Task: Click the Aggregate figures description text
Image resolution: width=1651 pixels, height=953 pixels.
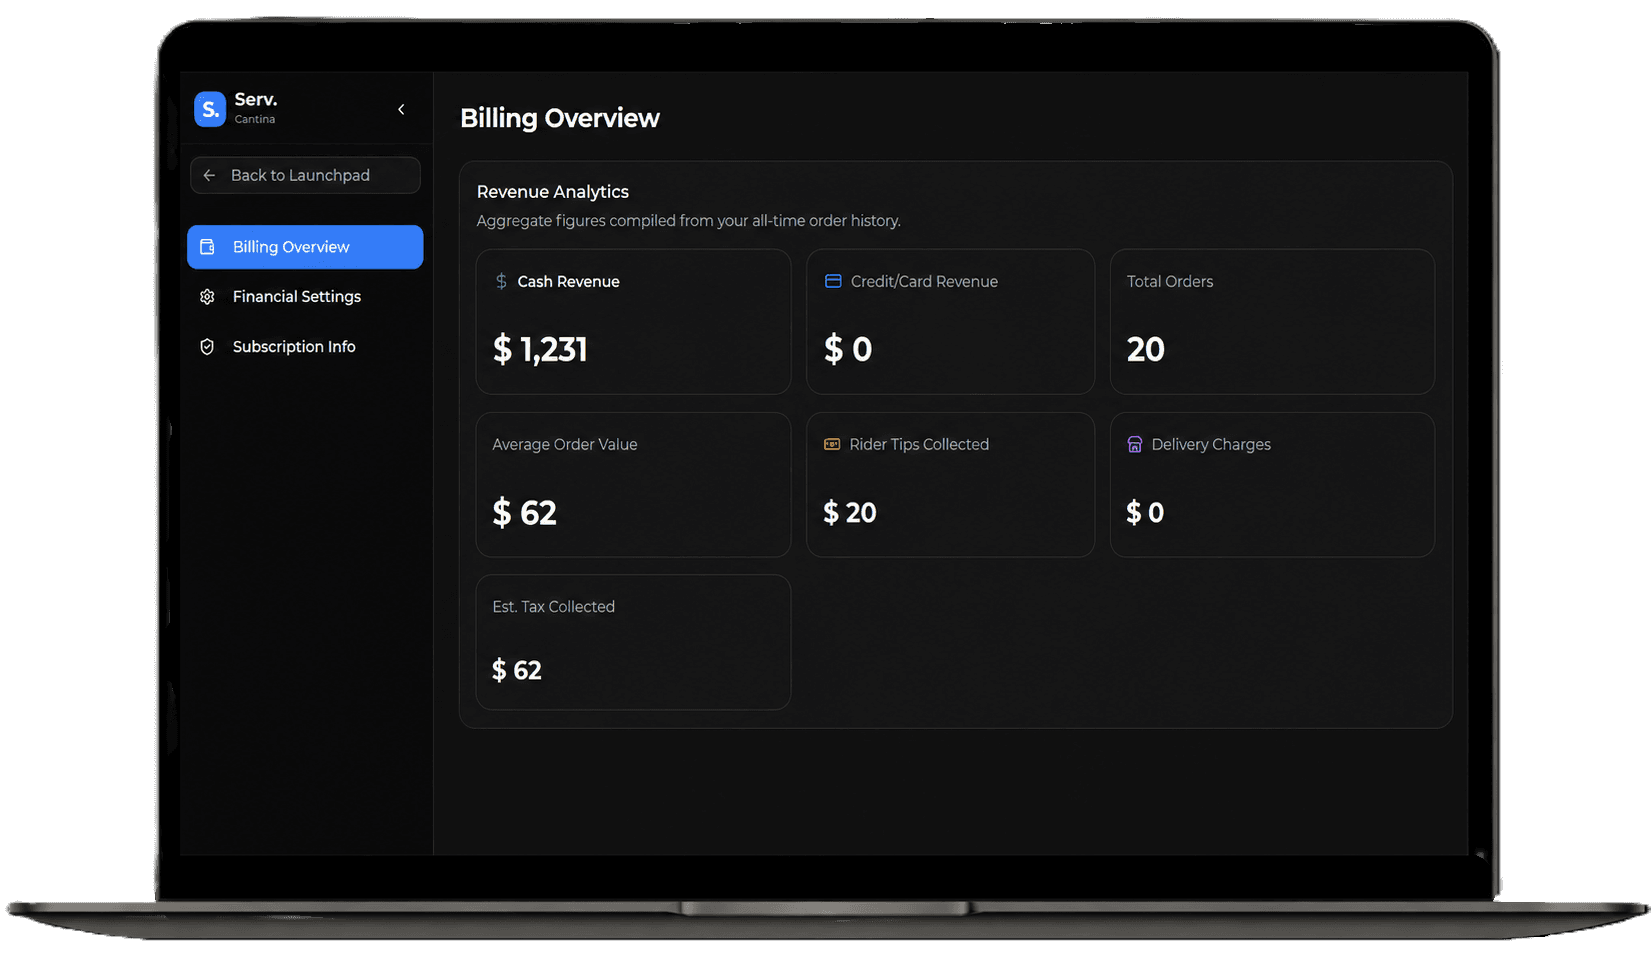Action: (x=689, y=221)
